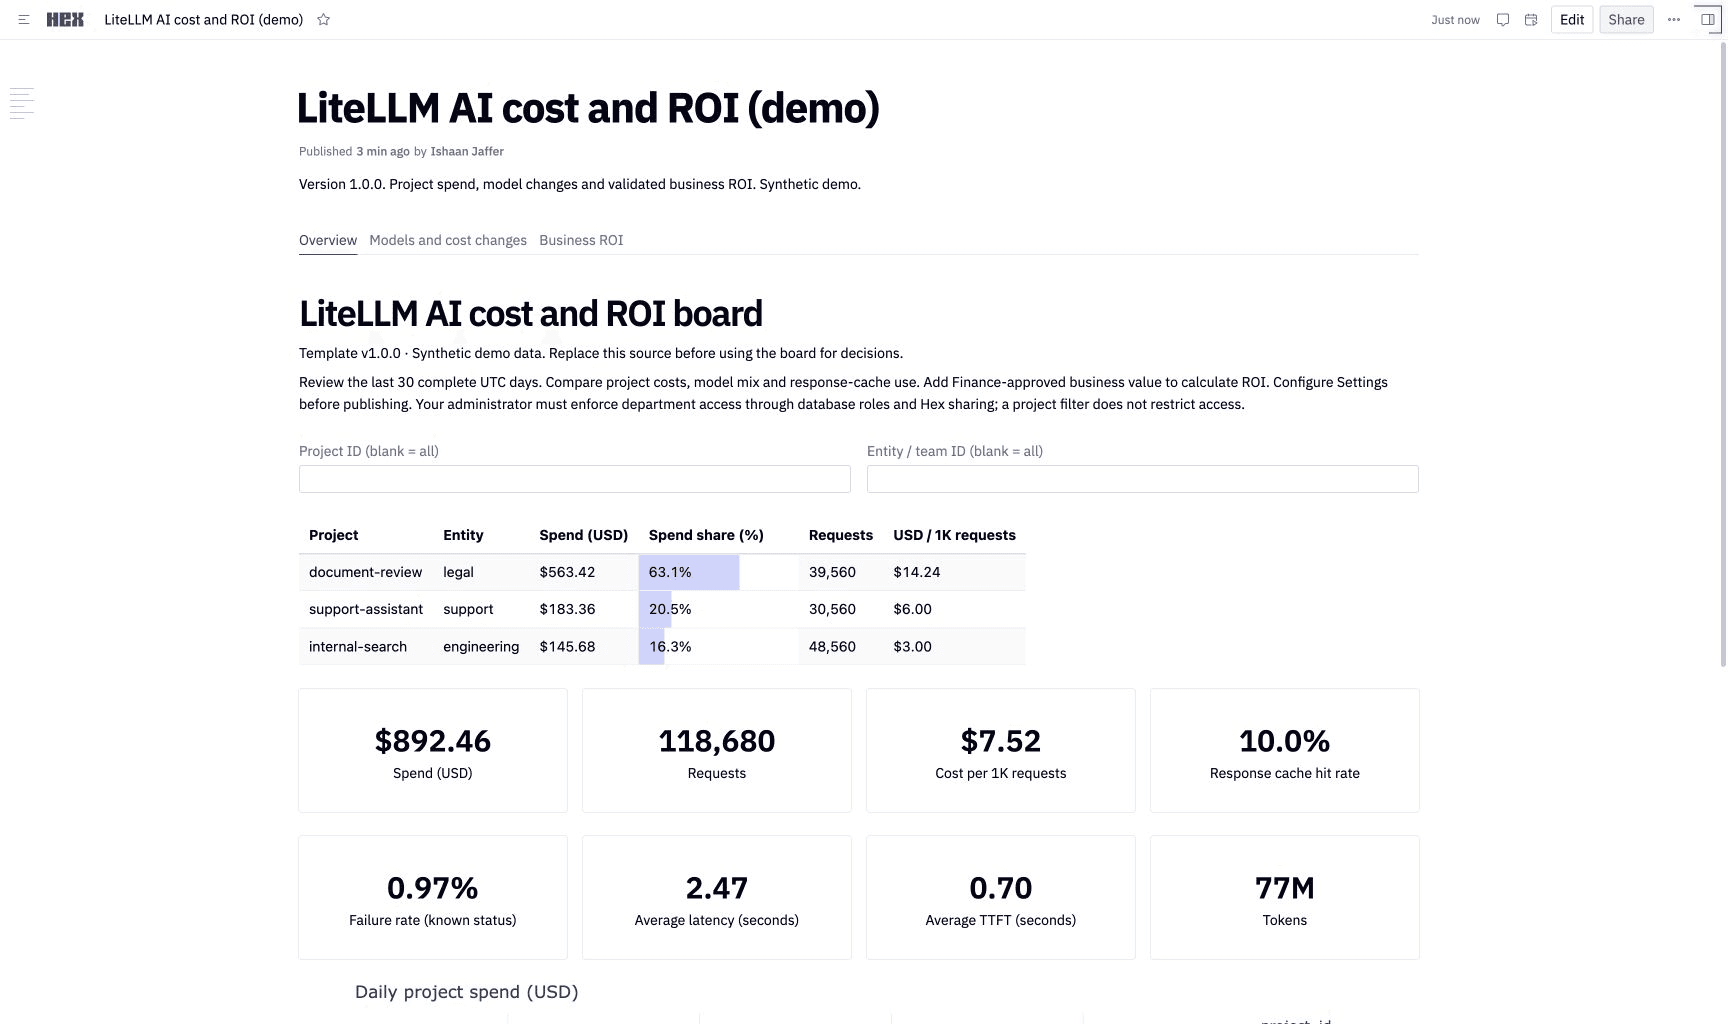Focus the Project ID input field
This screenshot has height=1024, width=1728.
click(575, 479)
